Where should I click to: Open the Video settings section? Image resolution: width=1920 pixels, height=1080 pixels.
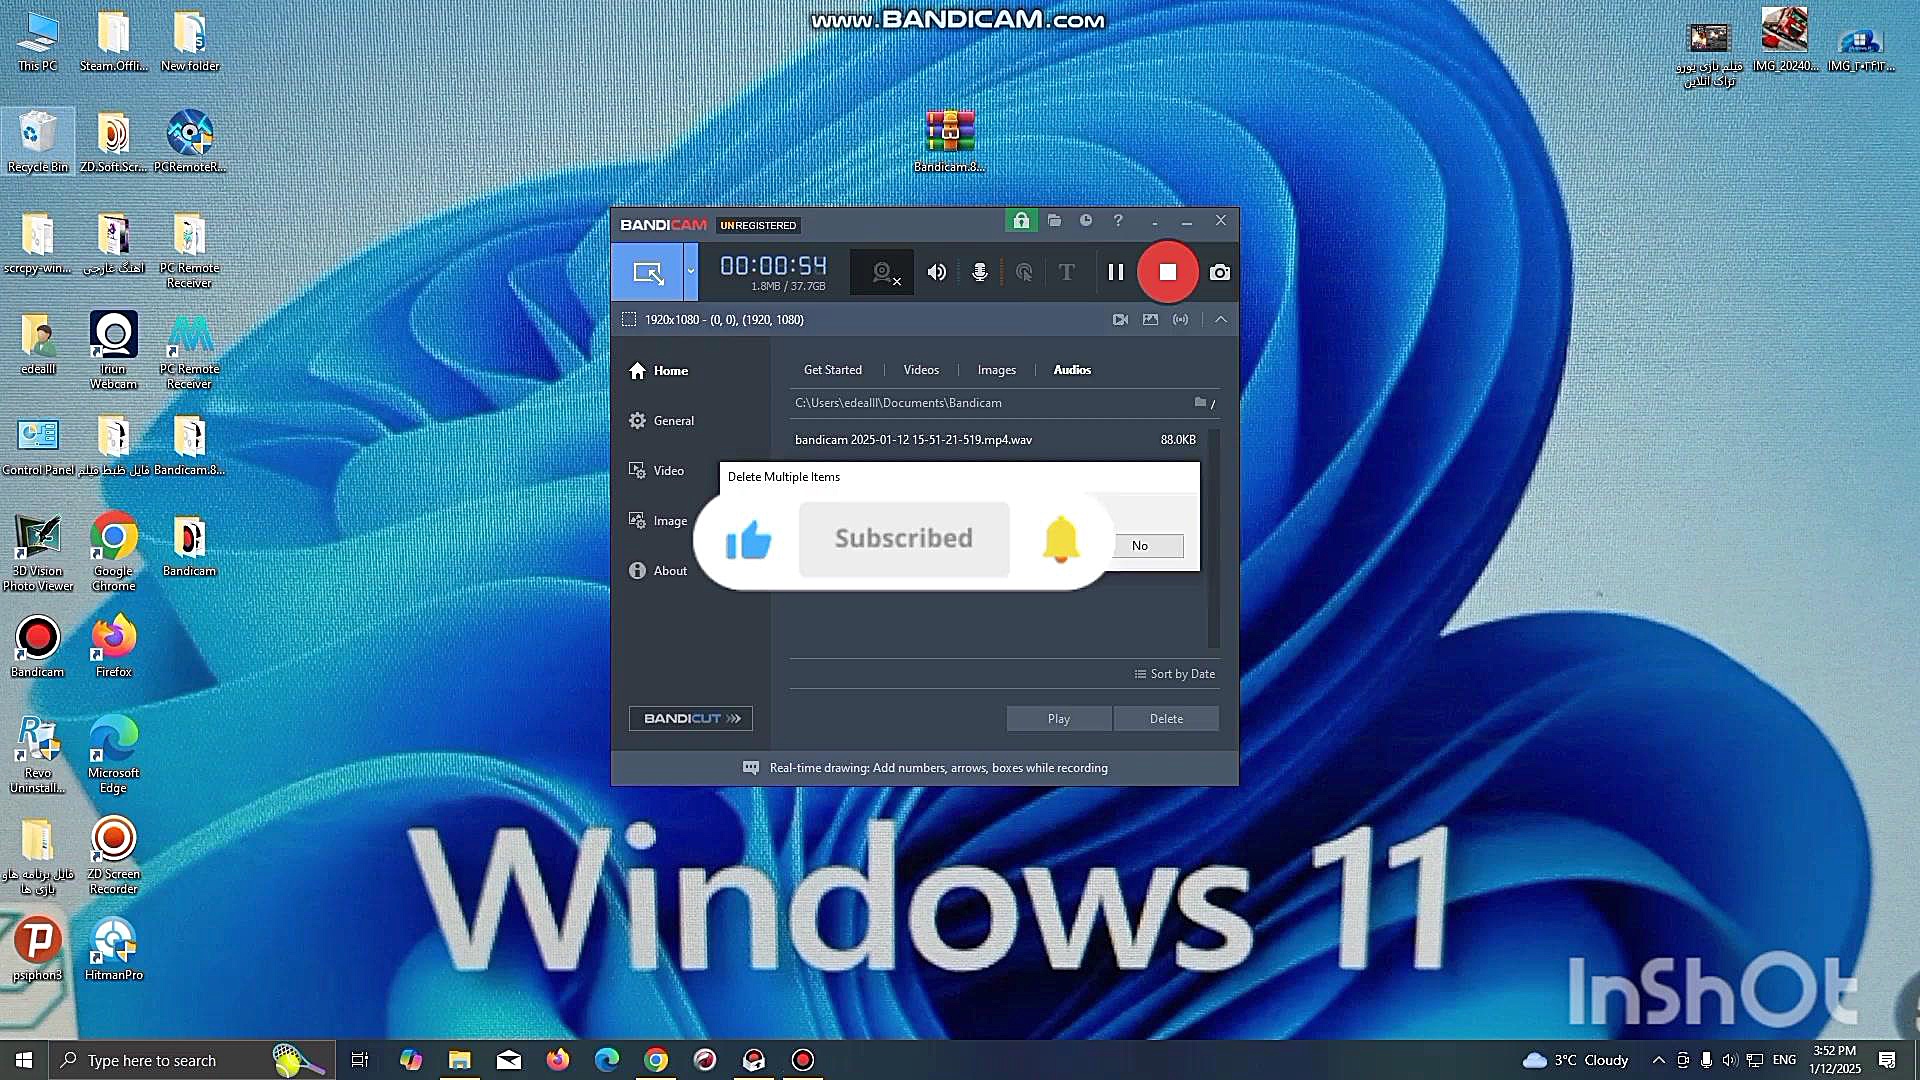click(x=657, y=471)
